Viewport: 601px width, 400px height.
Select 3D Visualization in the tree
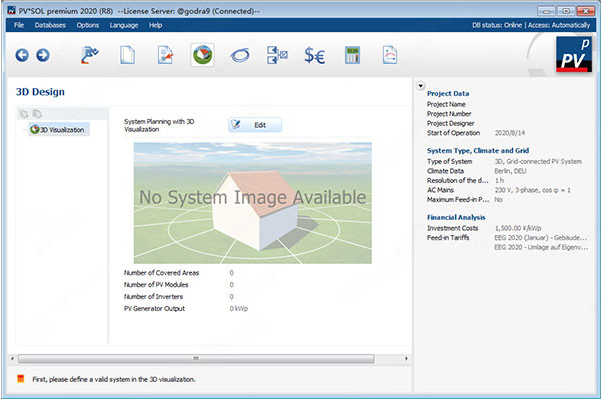point(58,129)
